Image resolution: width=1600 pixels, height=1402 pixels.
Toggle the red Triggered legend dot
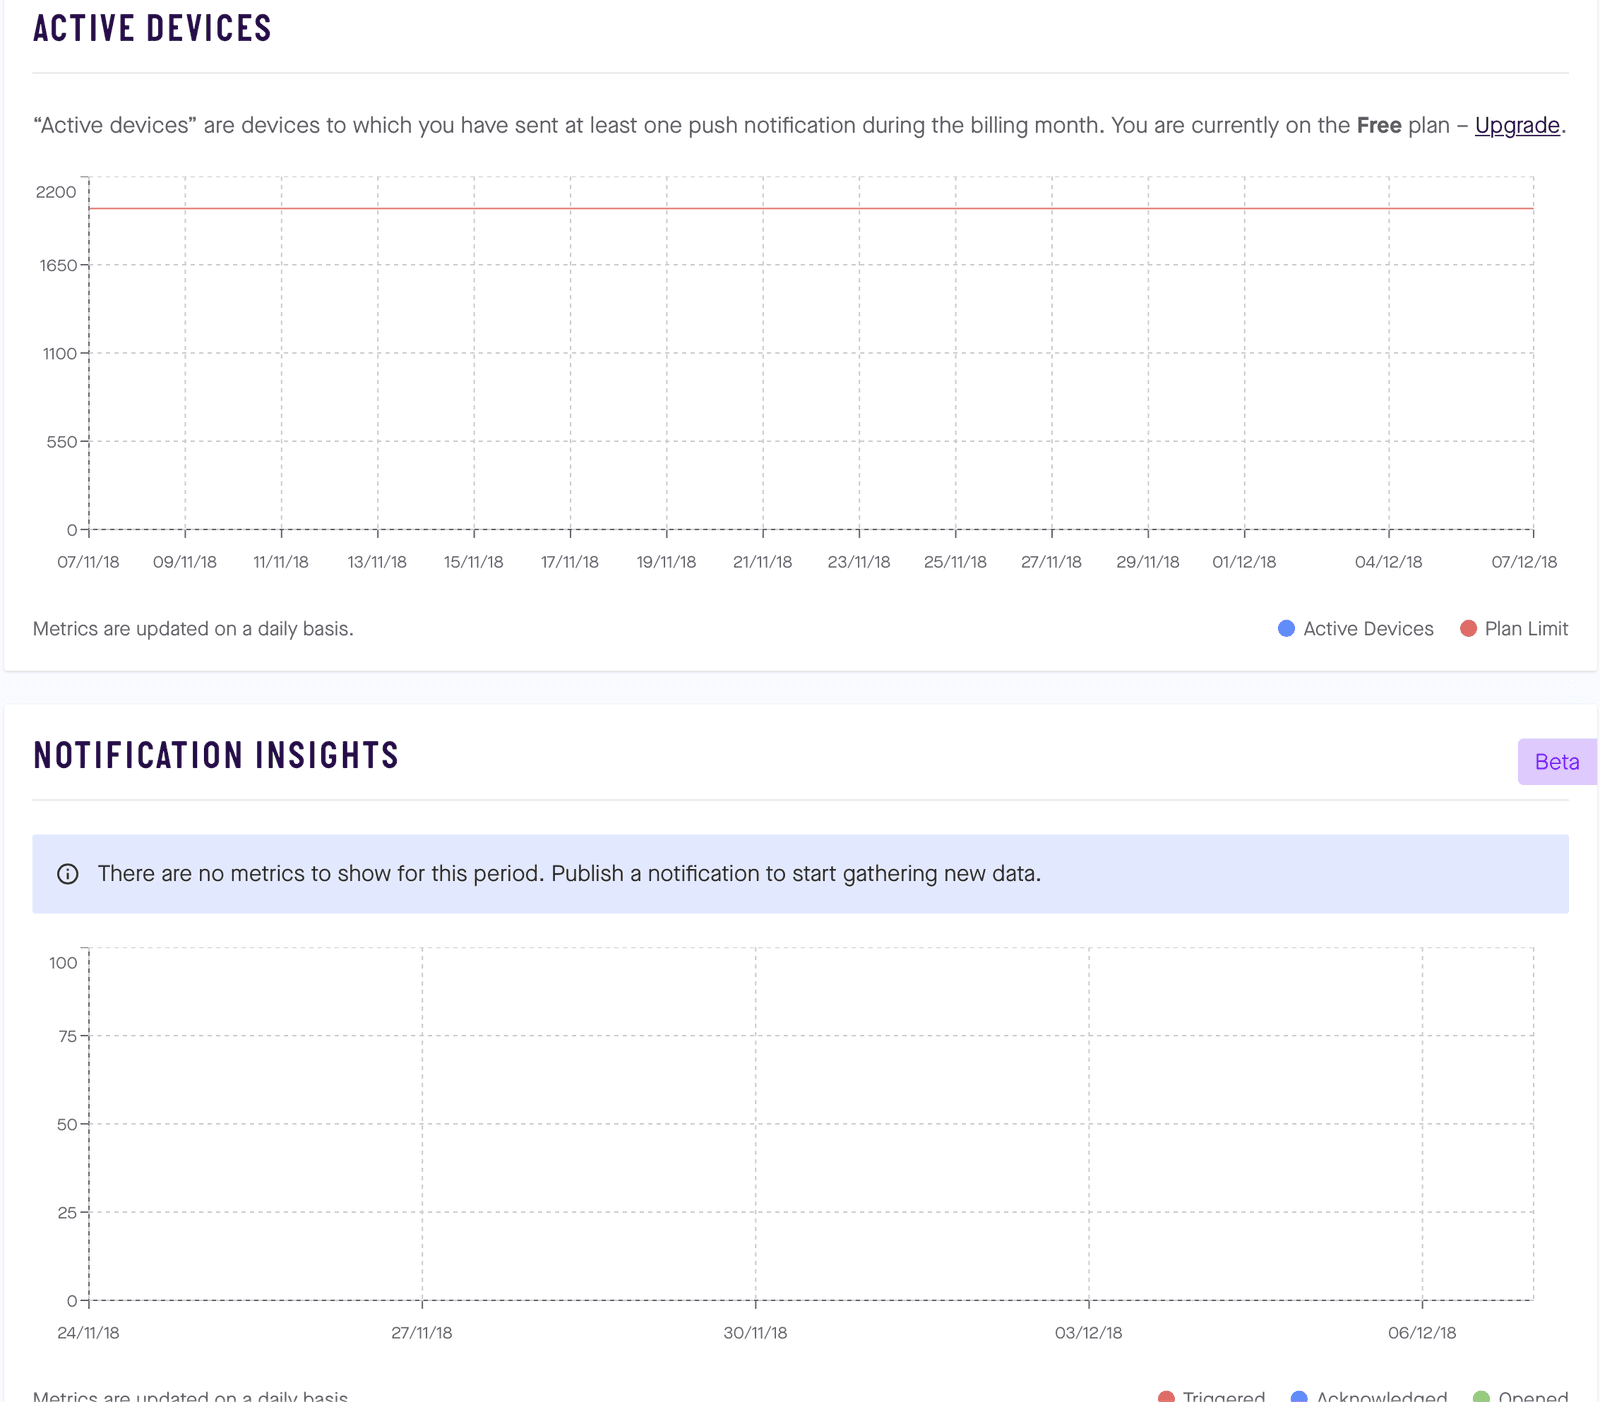[x=1166, y=1396]
